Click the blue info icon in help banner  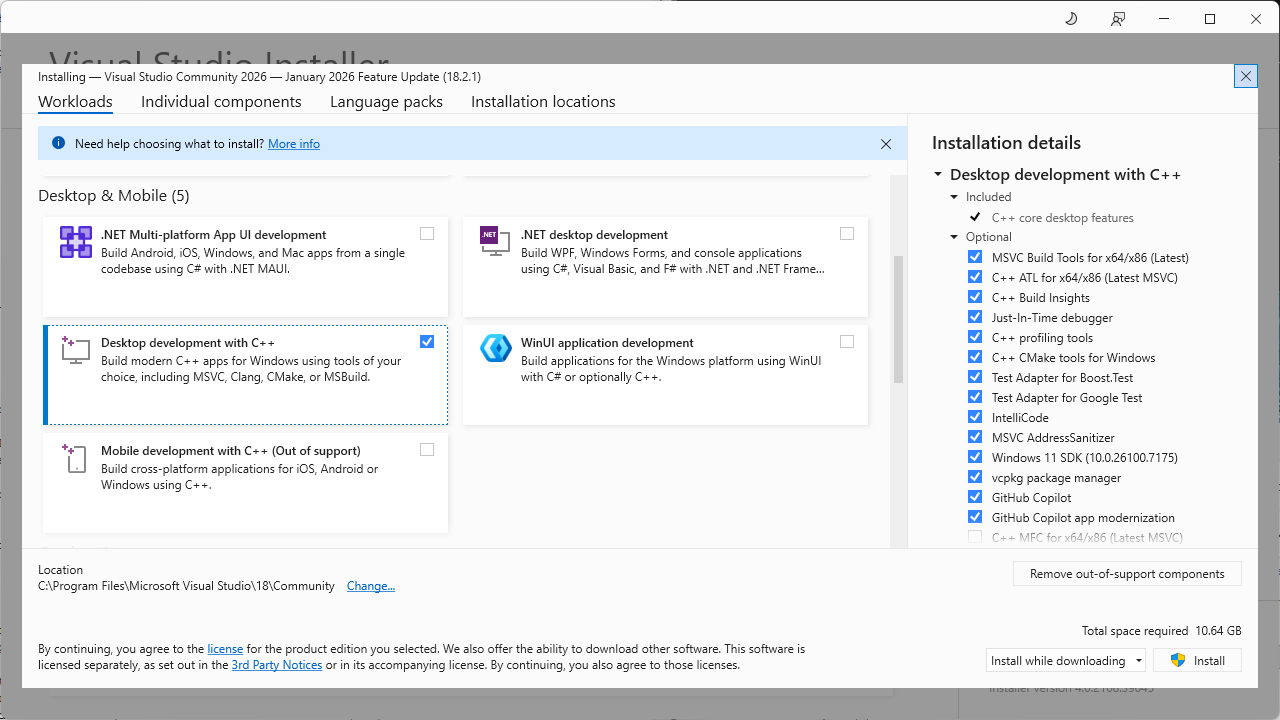(58, 143)
